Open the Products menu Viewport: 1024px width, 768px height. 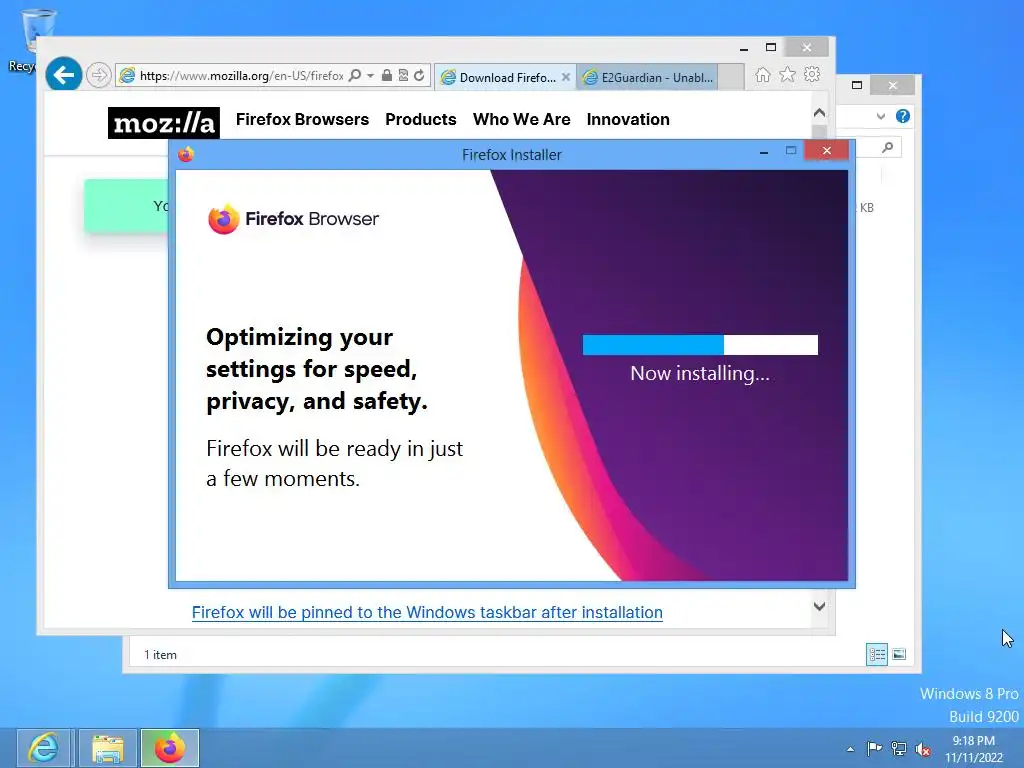click(421, 120)
